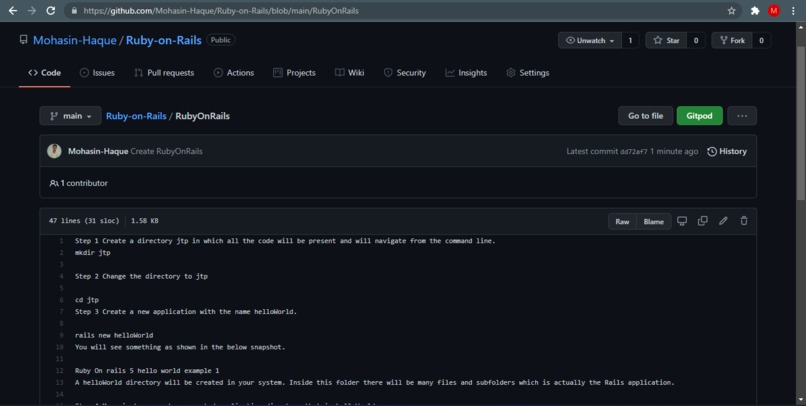Edit this file using the pencil icon
806x406 pixels.
tap(723, 221)
